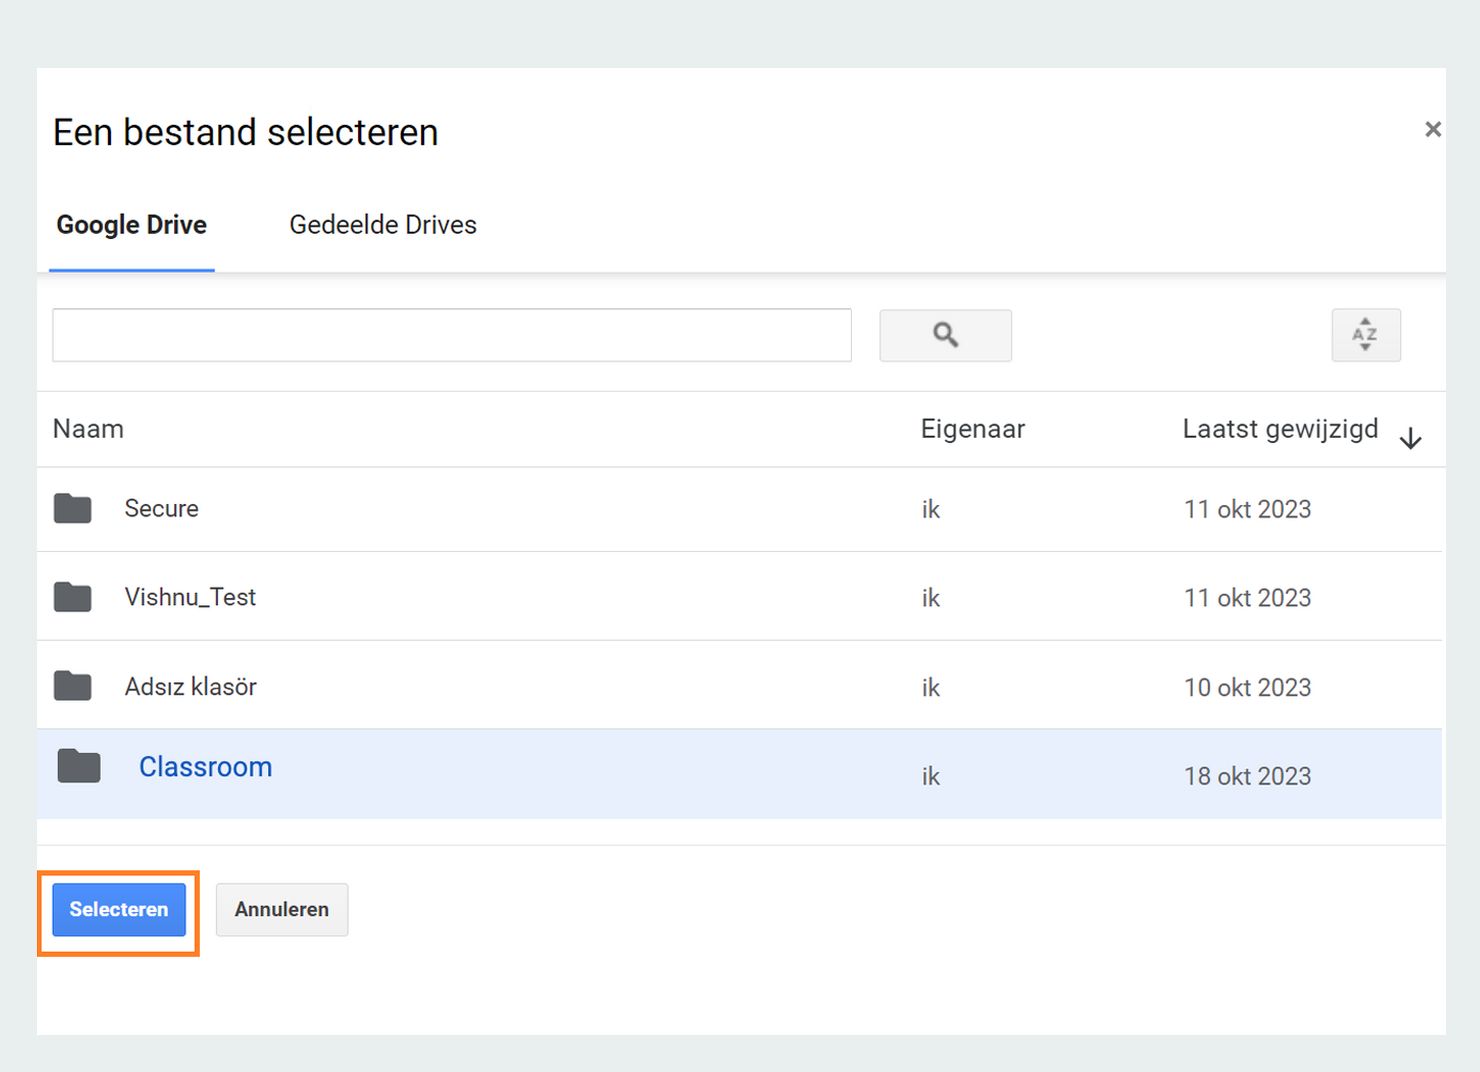
Task: Click the owner cell in Secure row
Action: point(931,509)
